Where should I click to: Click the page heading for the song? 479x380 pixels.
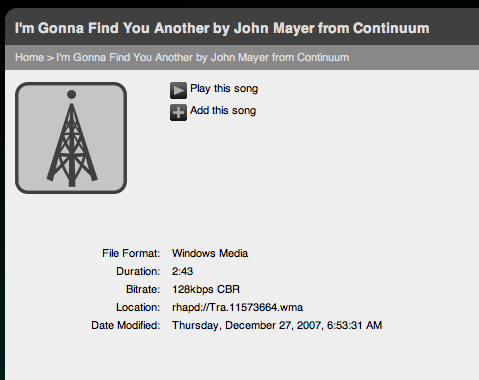tap(222, 28)
